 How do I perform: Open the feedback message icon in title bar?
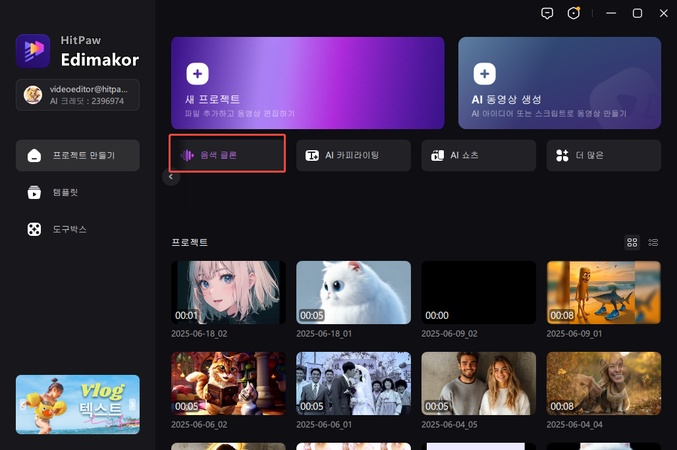(547, 13)
